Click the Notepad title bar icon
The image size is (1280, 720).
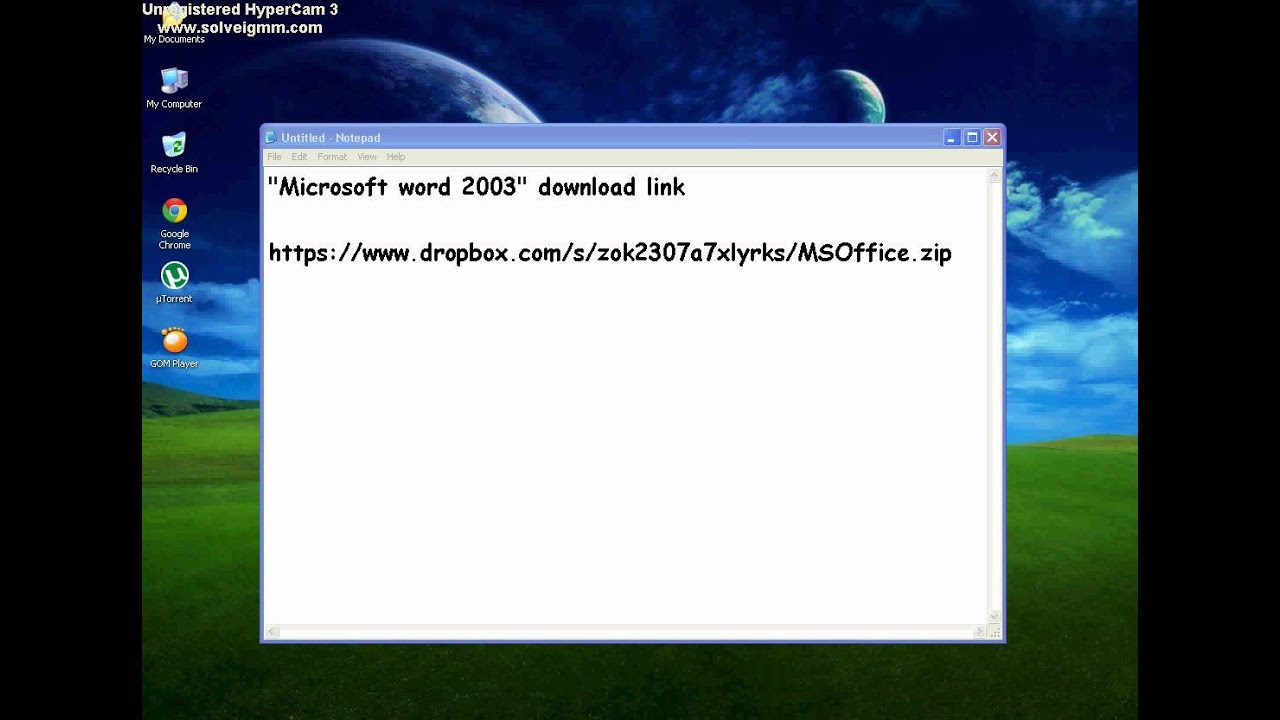click(x=271, y=138)
